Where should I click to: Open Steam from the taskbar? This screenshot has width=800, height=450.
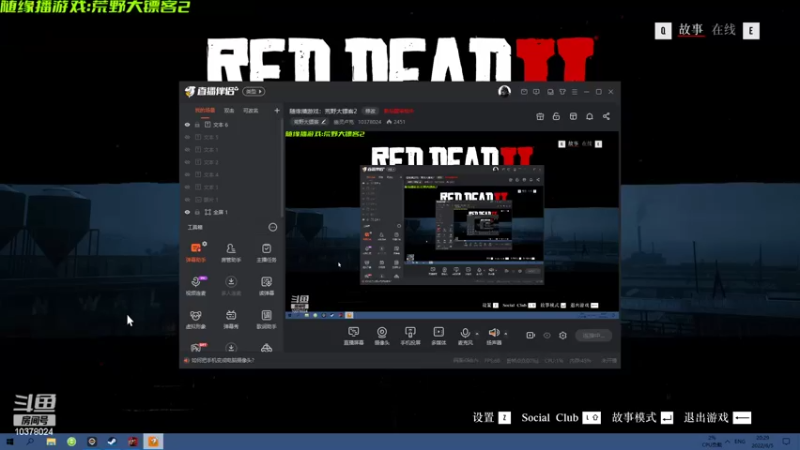point(112,441)
